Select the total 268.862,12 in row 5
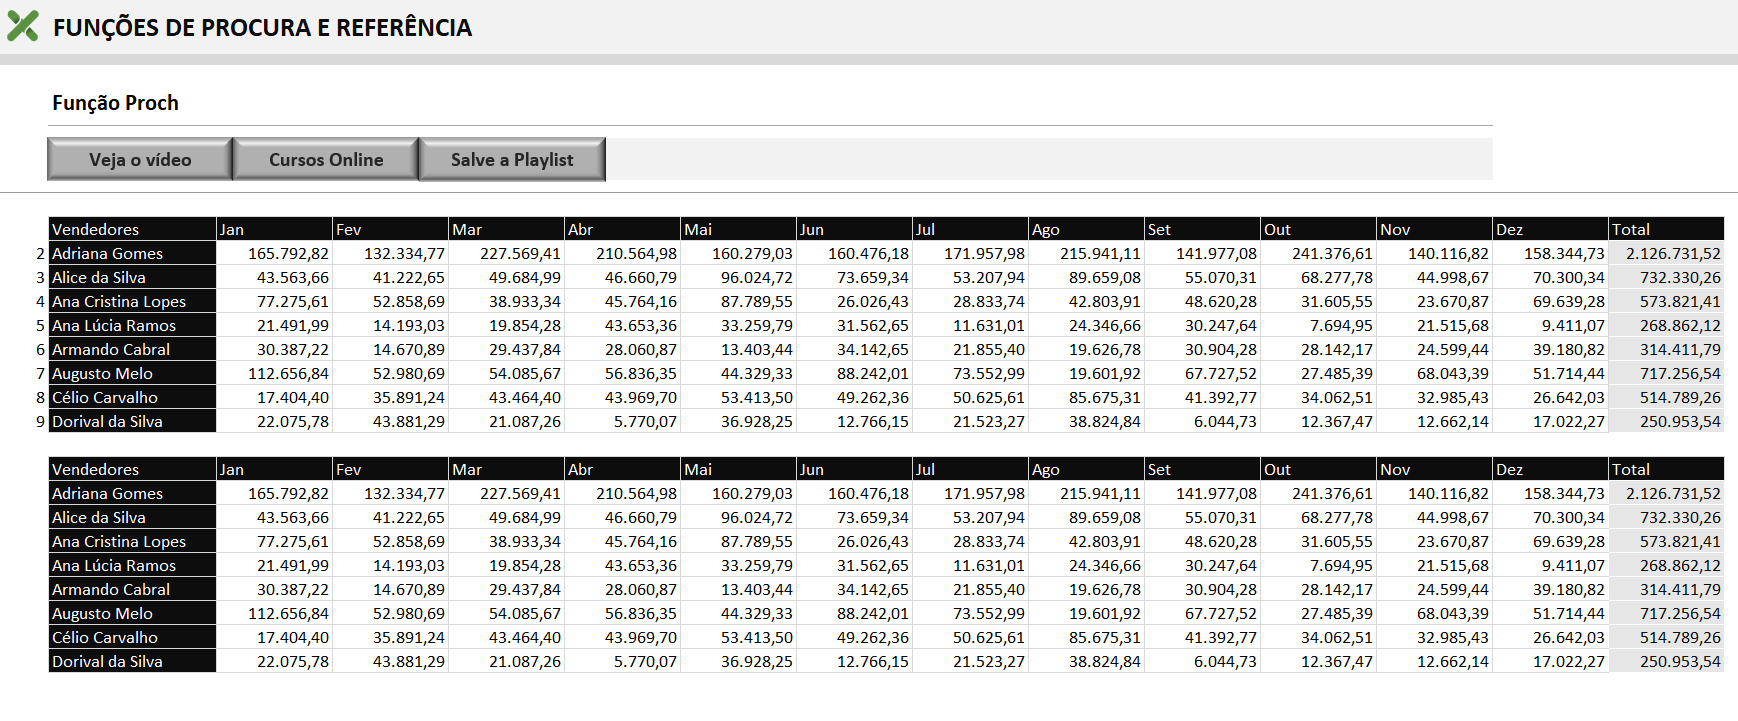1738x721 pixels. click(x=1666, y=325)
